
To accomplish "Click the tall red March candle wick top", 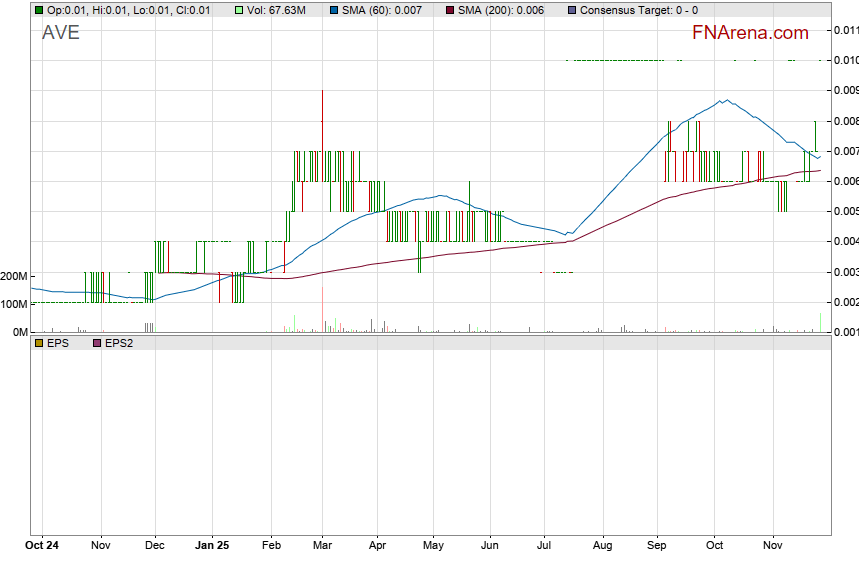I will click(x=322, y=91).
